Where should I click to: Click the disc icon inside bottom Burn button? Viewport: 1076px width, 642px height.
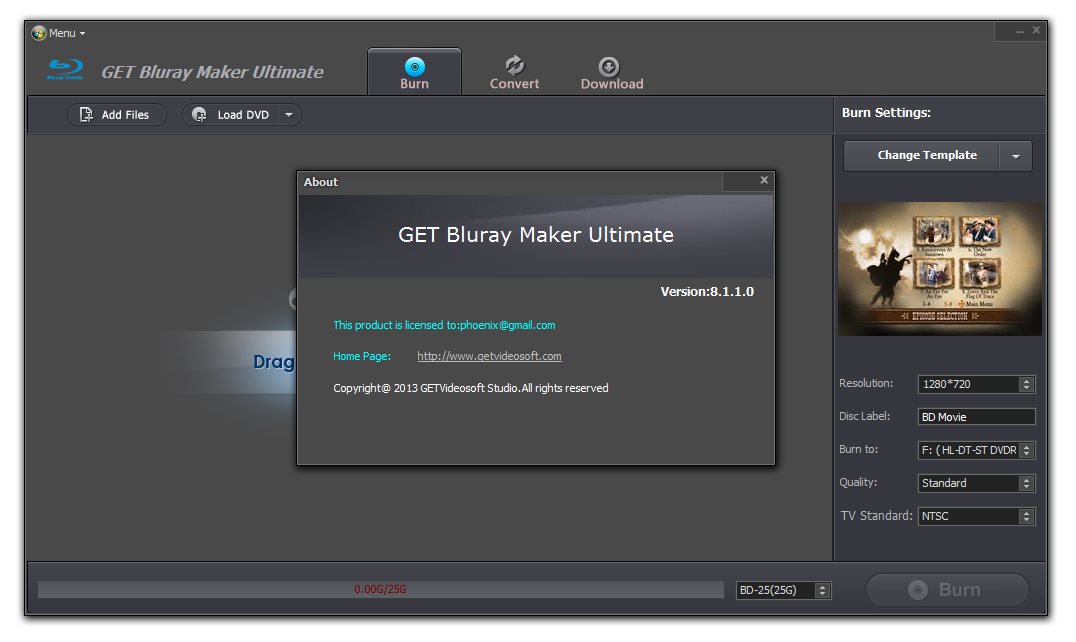point(917,589)
